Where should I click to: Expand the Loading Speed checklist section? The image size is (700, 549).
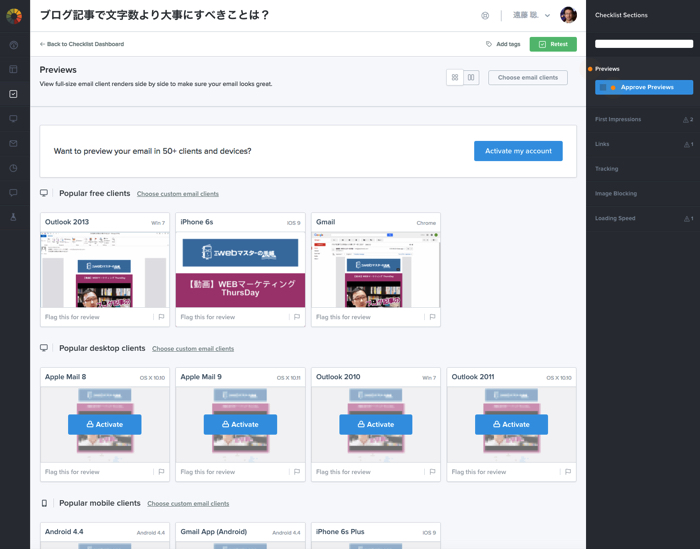[615, 218]
